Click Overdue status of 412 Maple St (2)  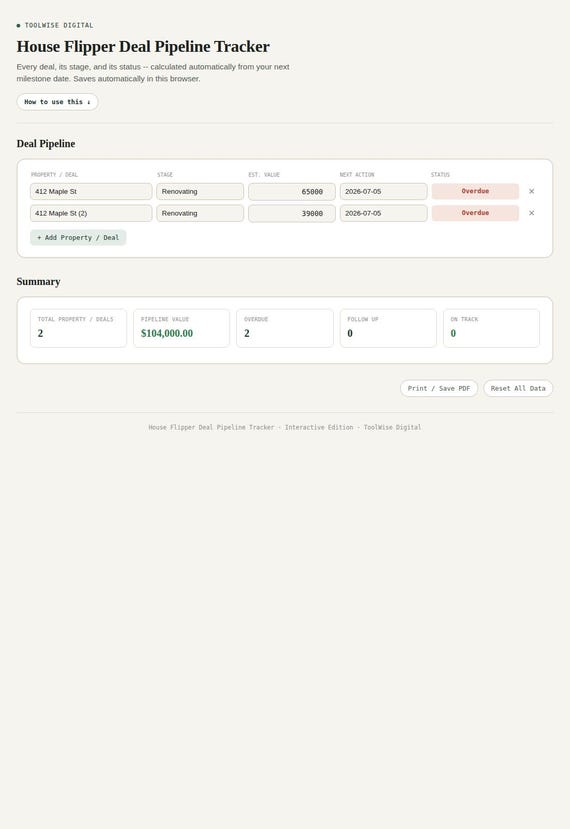tap(475, 213)
